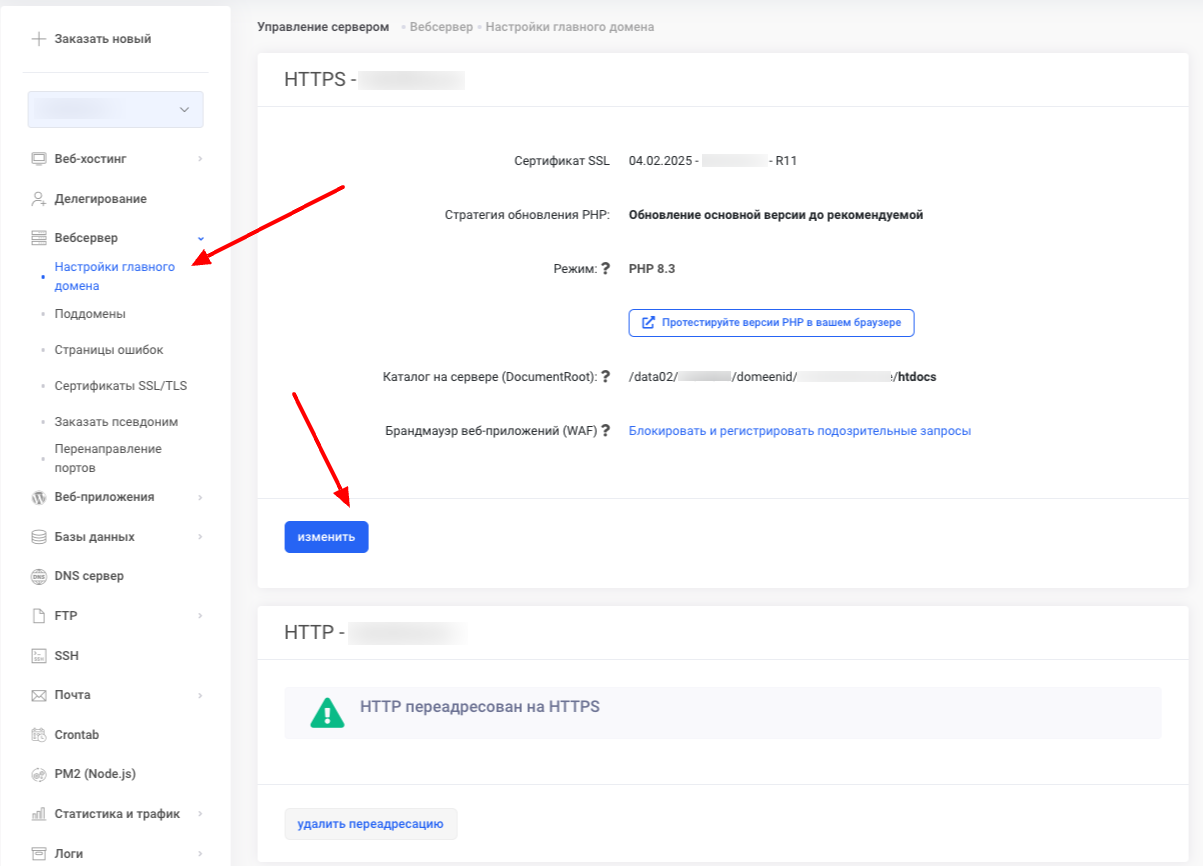Click the Делегирование user icon
The height and width of the screenshot is (866, 1203).
tap(39, 199)
